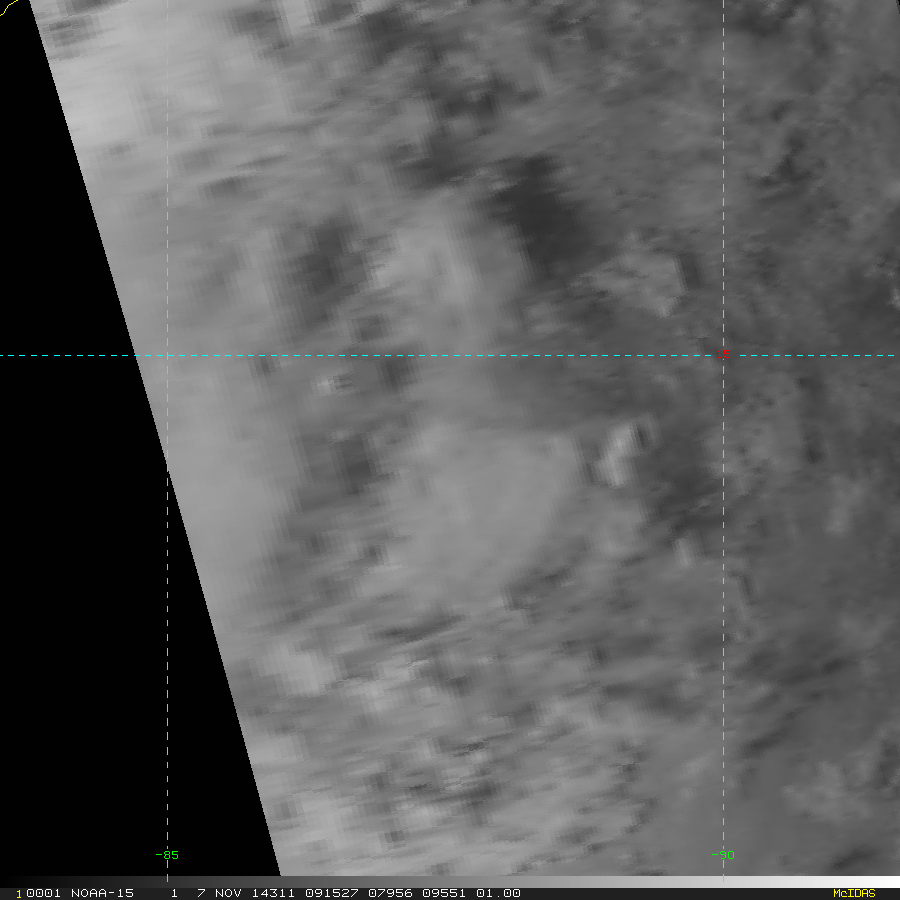The height and width of the screenshot is (900, 900).
Task: Click the 7 NOV date text
Action: (x=219, y=893)
